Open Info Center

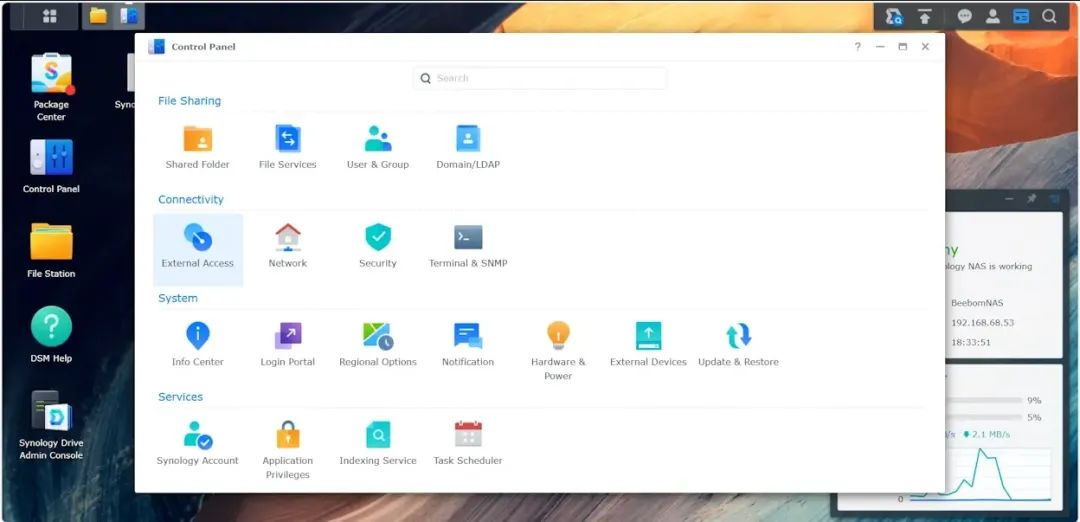coord(198,344)
